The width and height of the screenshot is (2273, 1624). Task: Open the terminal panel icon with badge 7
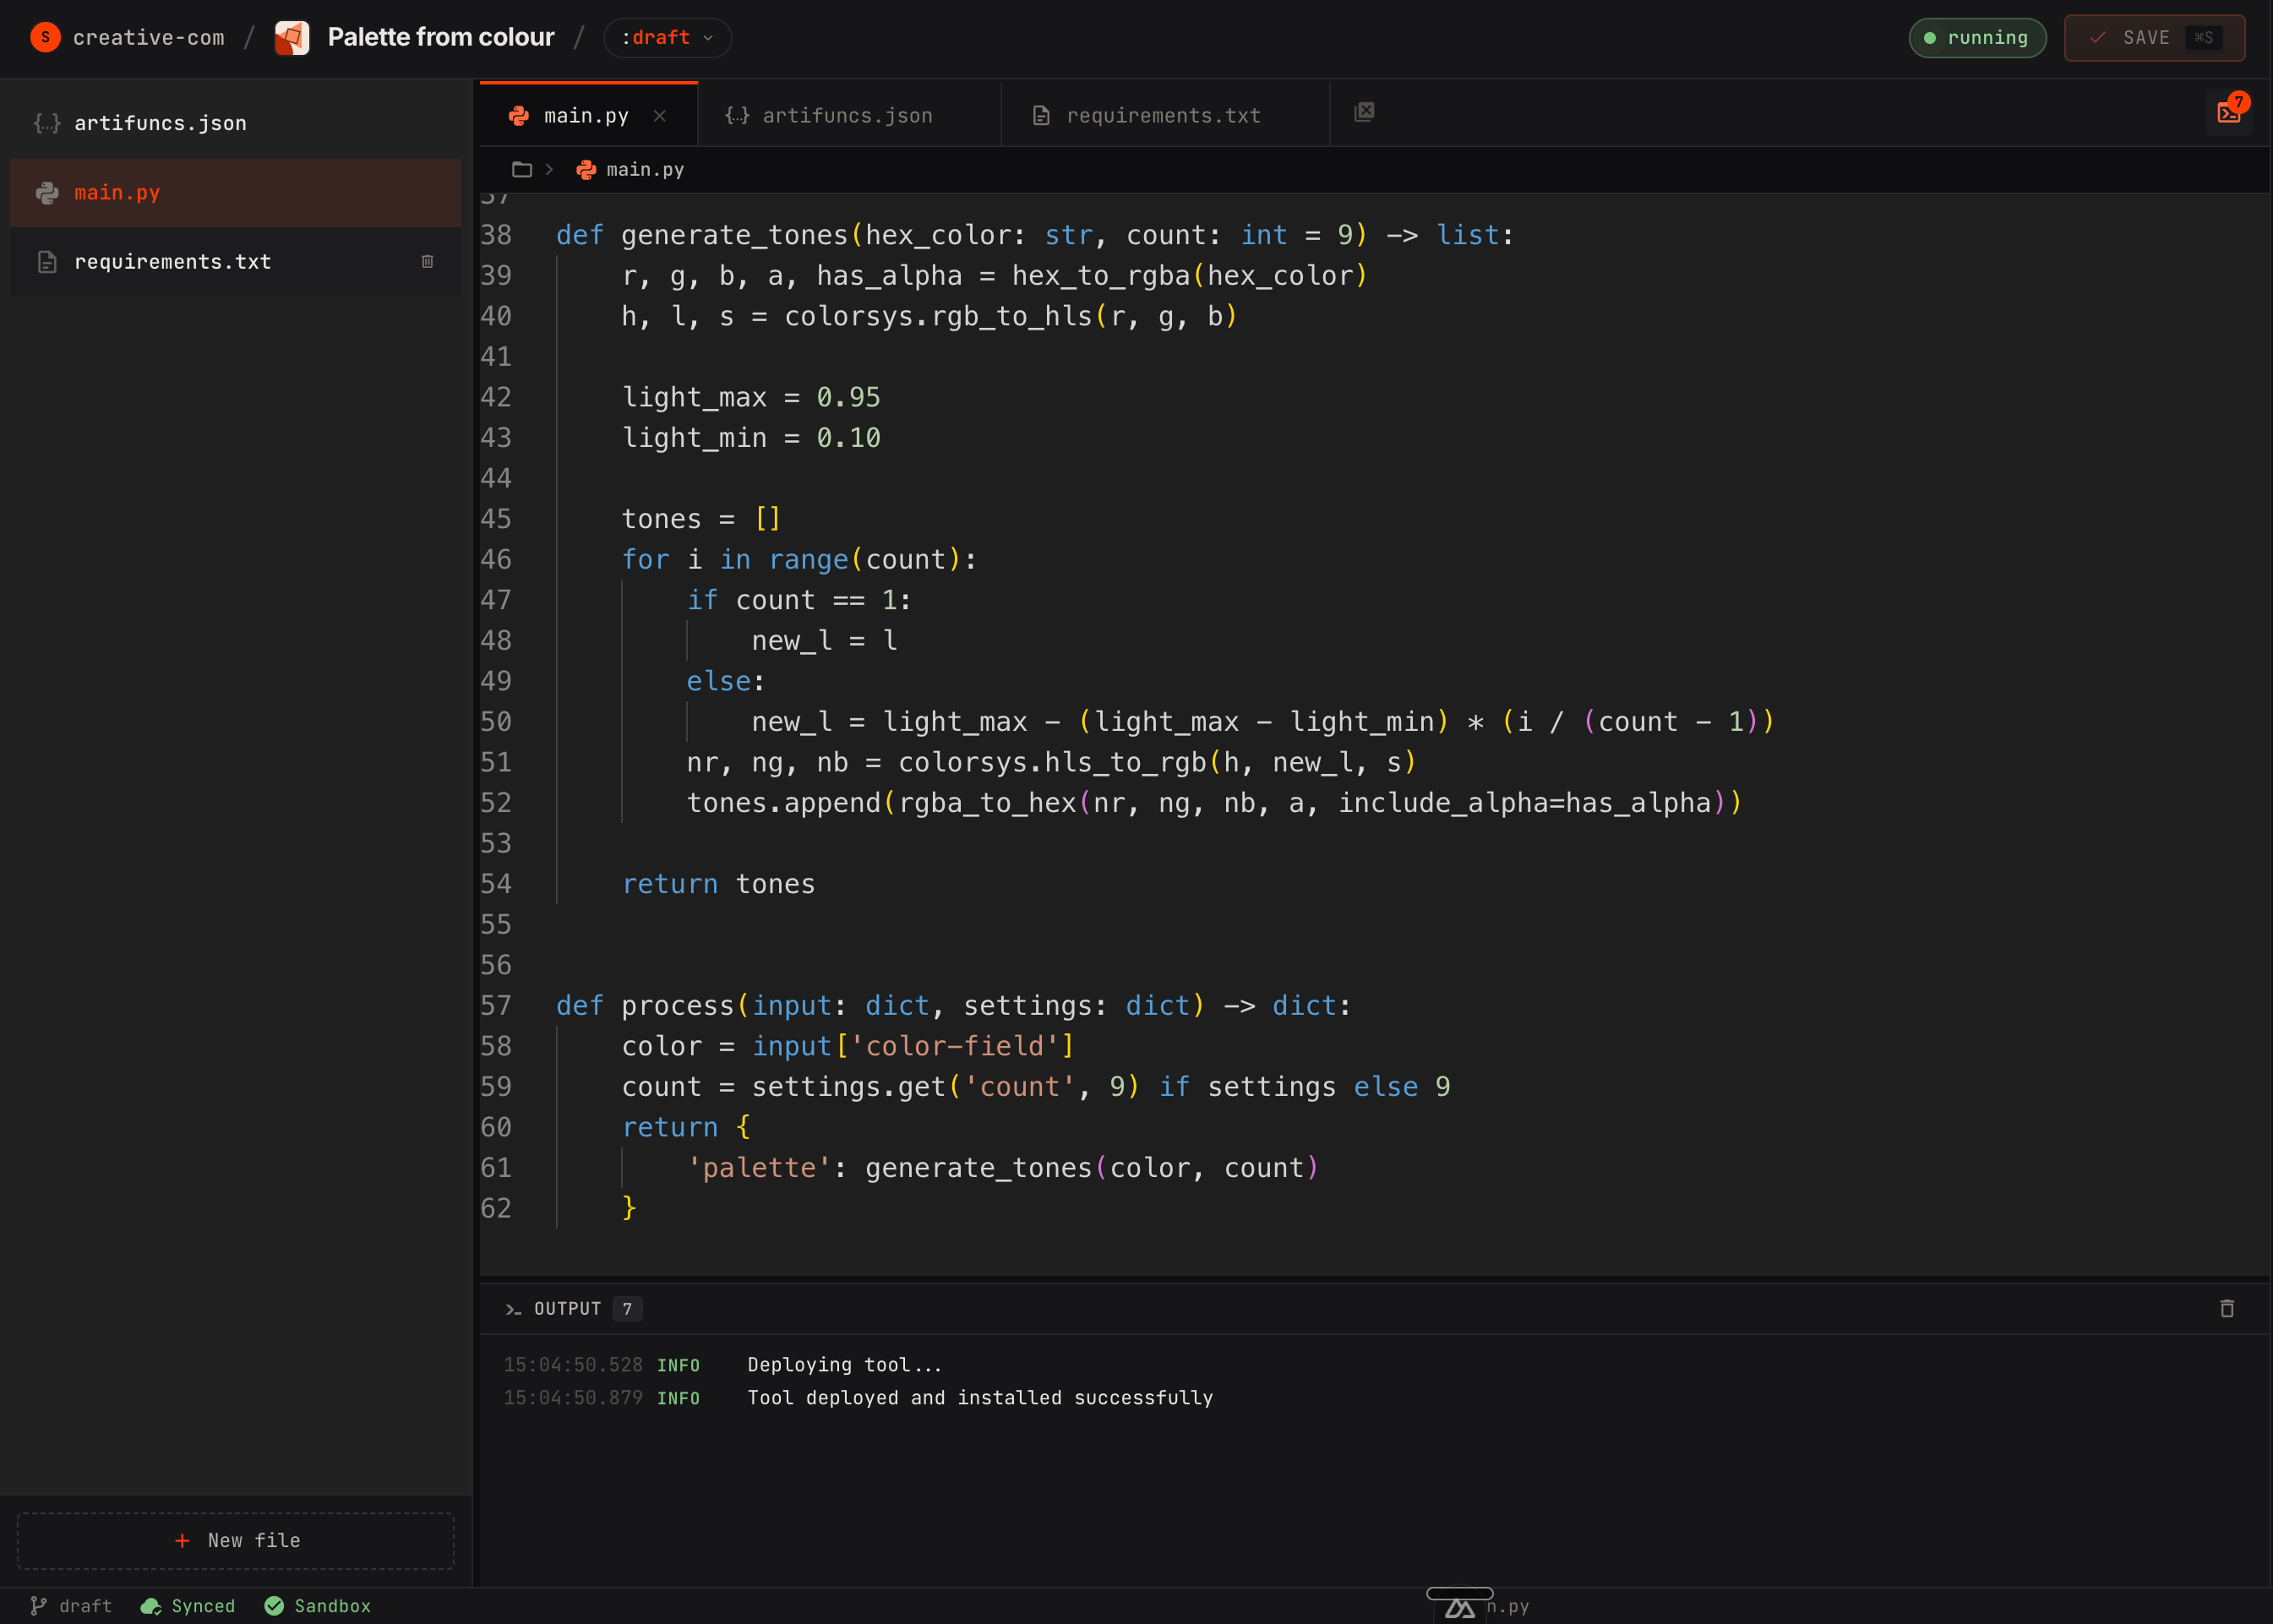pyautogui.click(x=2229, y=112)
